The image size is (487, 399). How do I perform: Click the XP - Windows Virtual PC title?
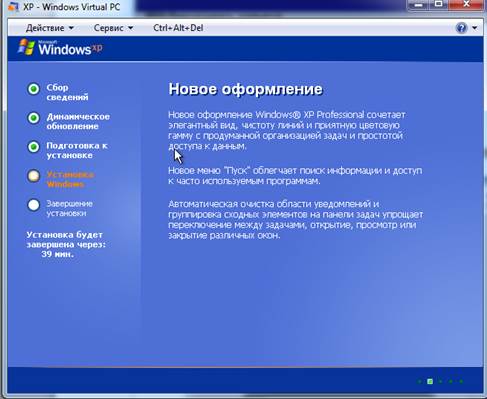point(72,7)
